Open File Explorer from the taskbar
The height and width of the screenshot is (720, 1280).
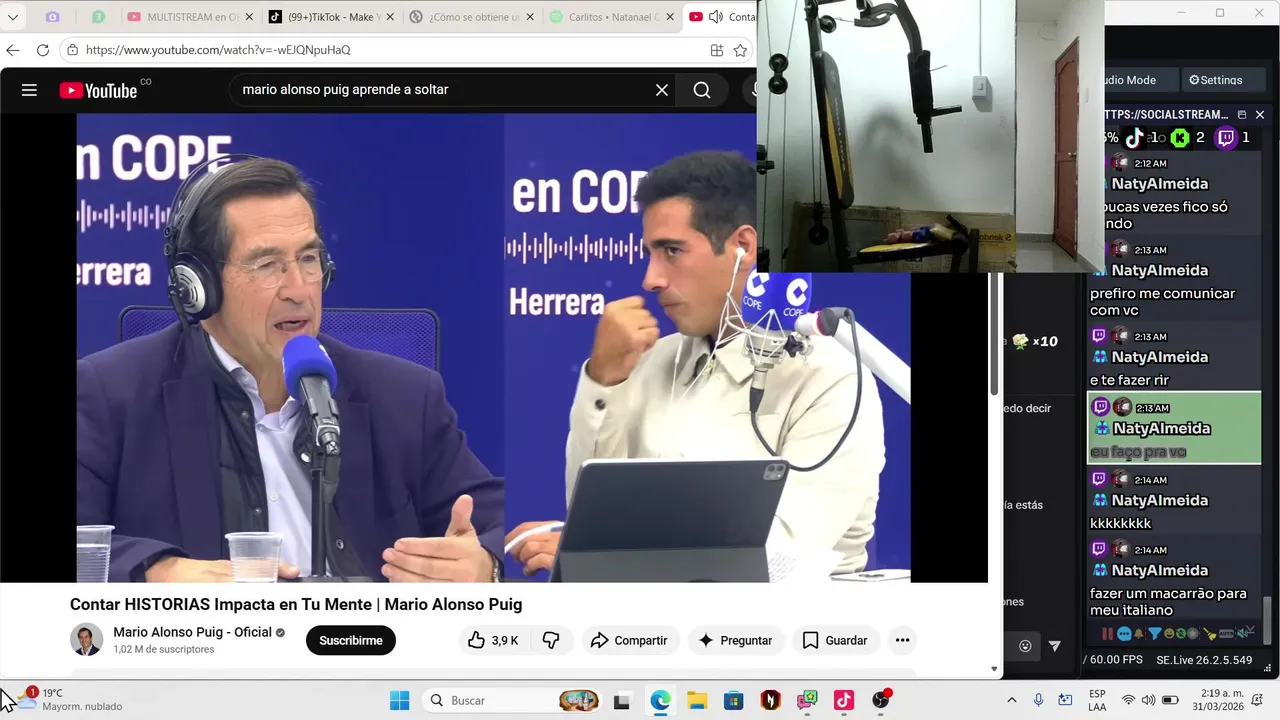coord(697,700)
